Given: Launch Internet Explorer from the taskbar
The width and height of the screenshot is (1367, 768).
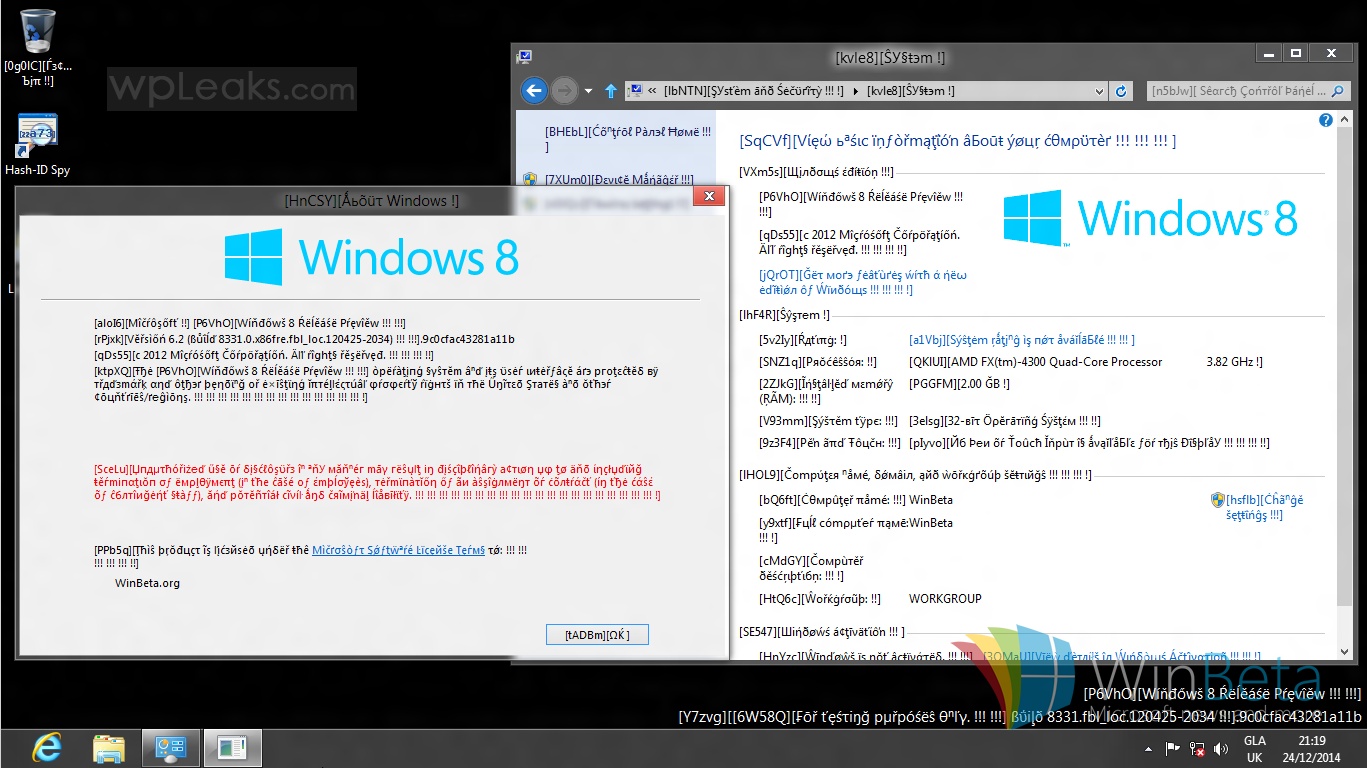Looking at the screenshot, I should click(46, 747).
